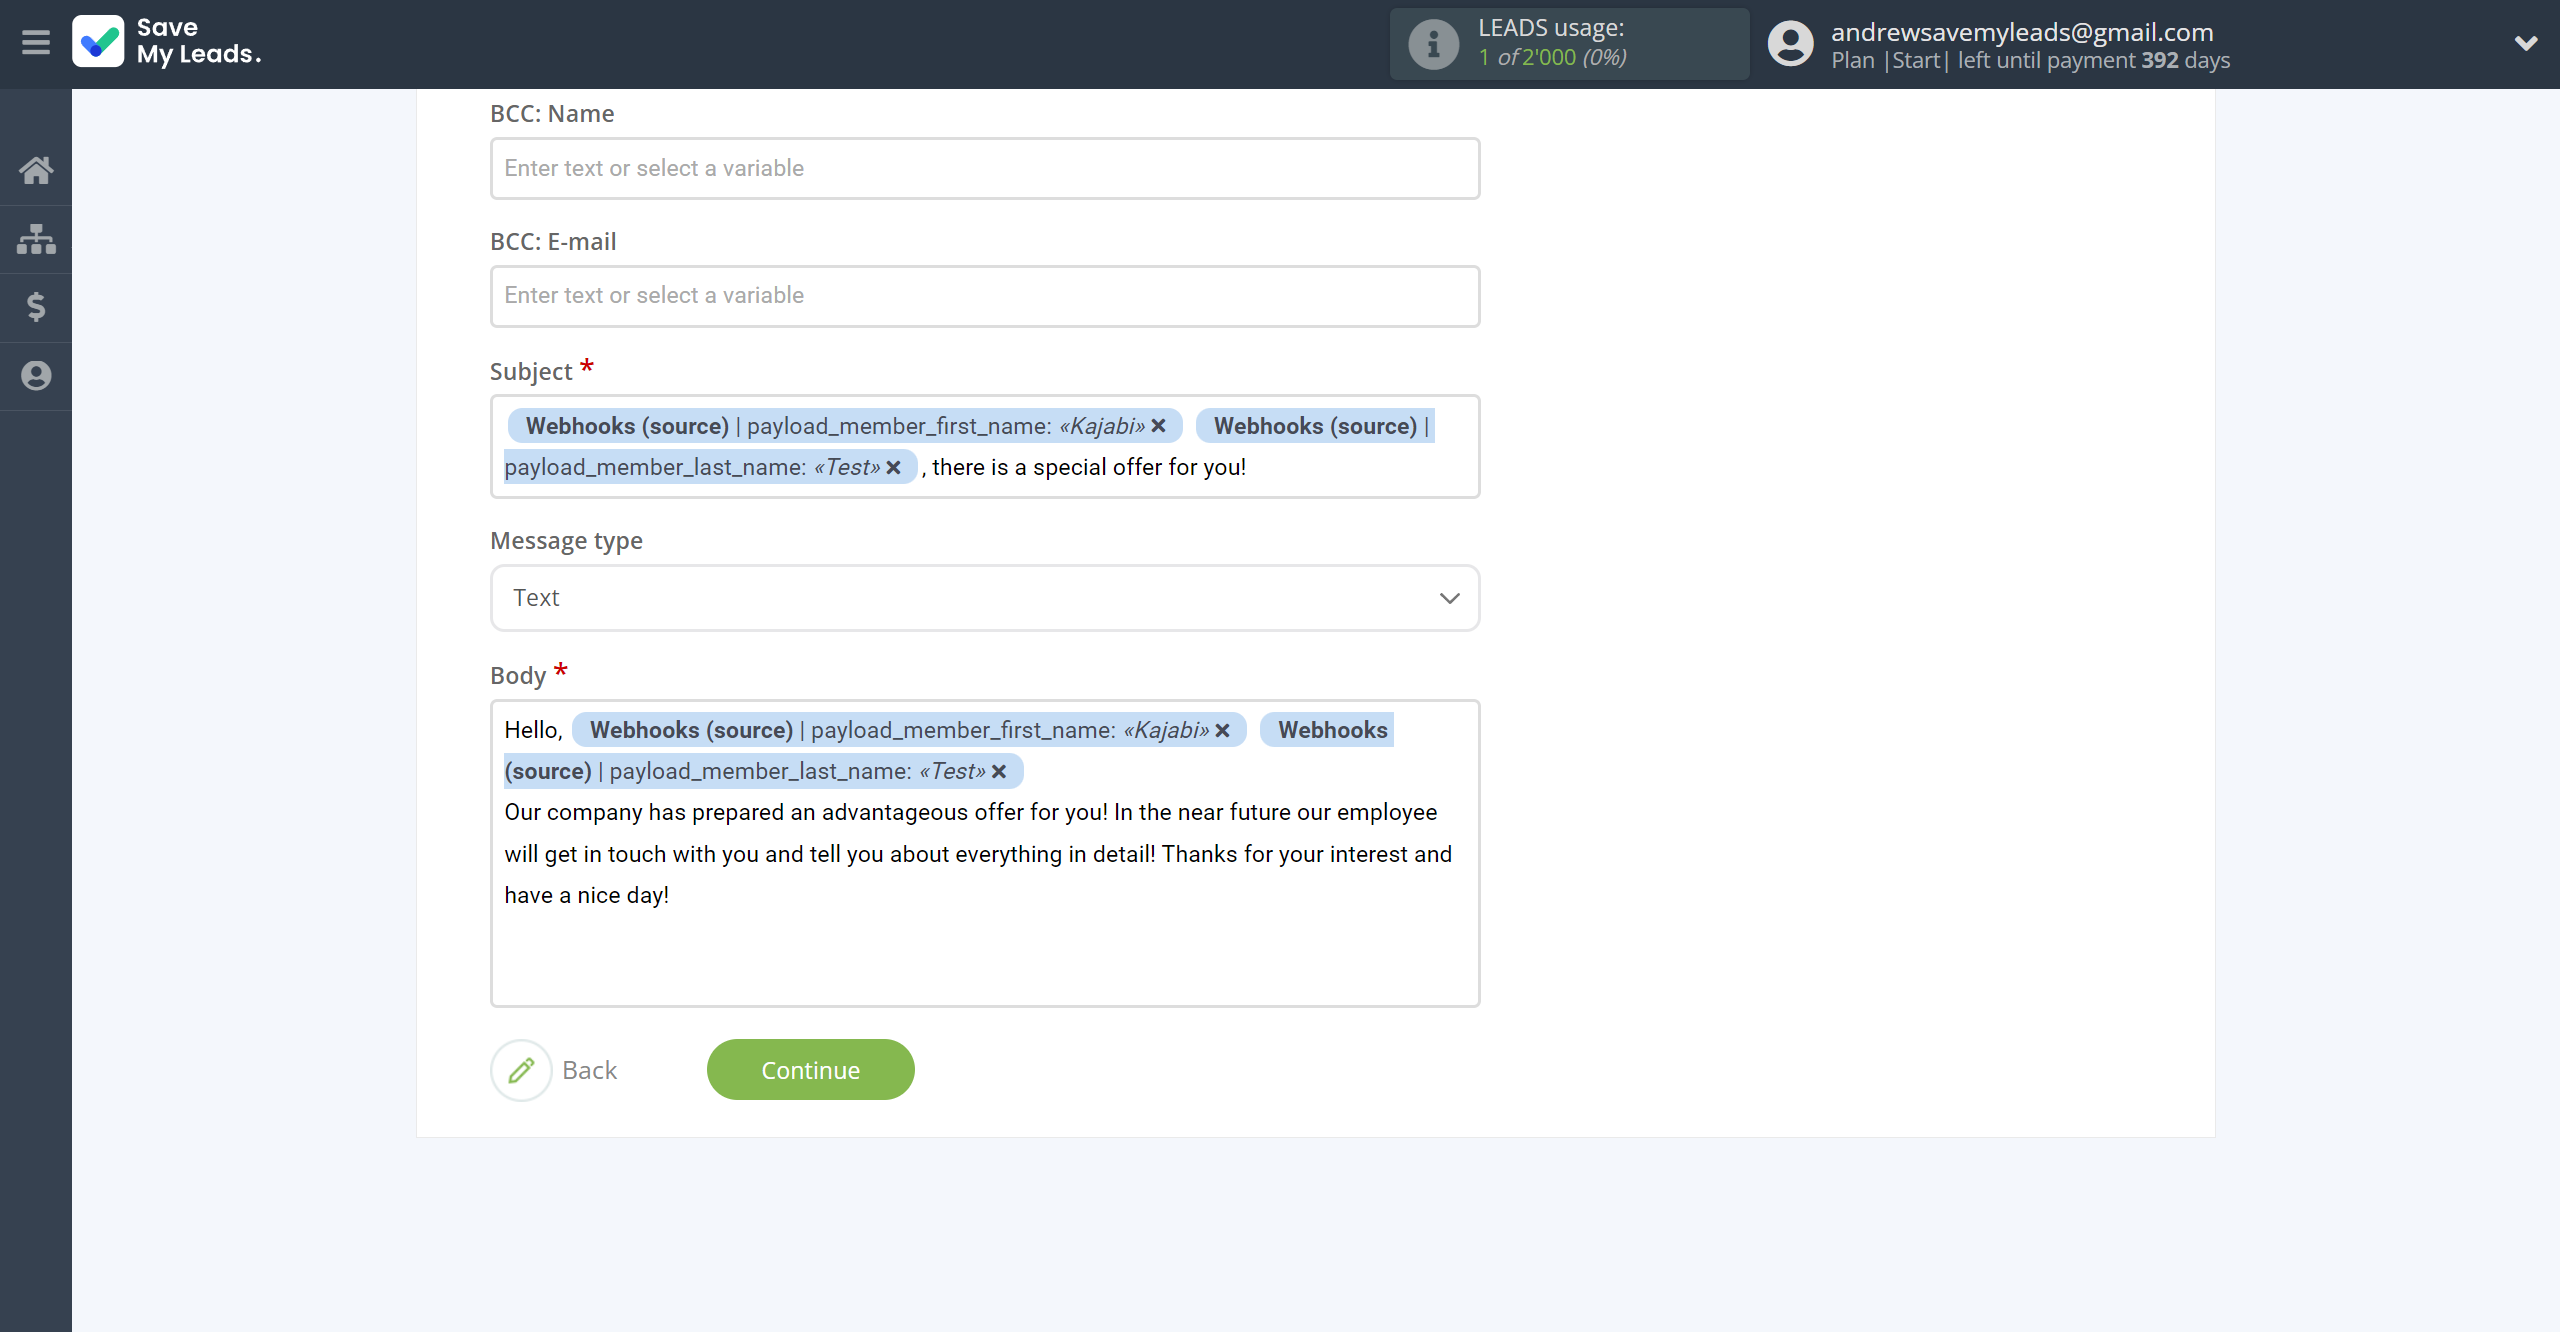
Task: Click the first_name variable chip in Body
Action: point(909,730)
